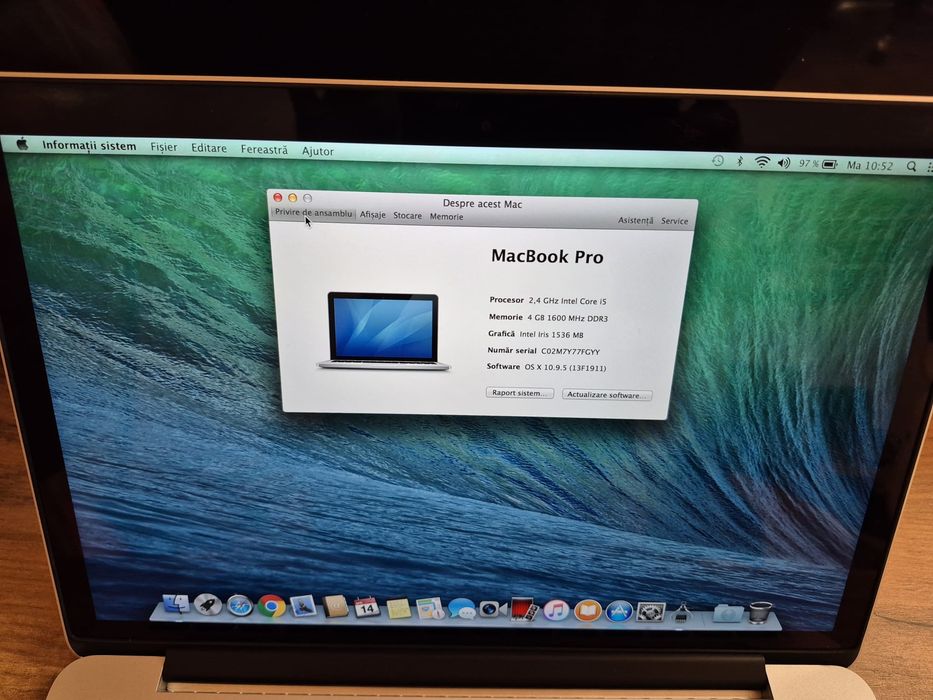Open iBooks orange icon in dock
This screenshot has width=933, height=700.
588,611
